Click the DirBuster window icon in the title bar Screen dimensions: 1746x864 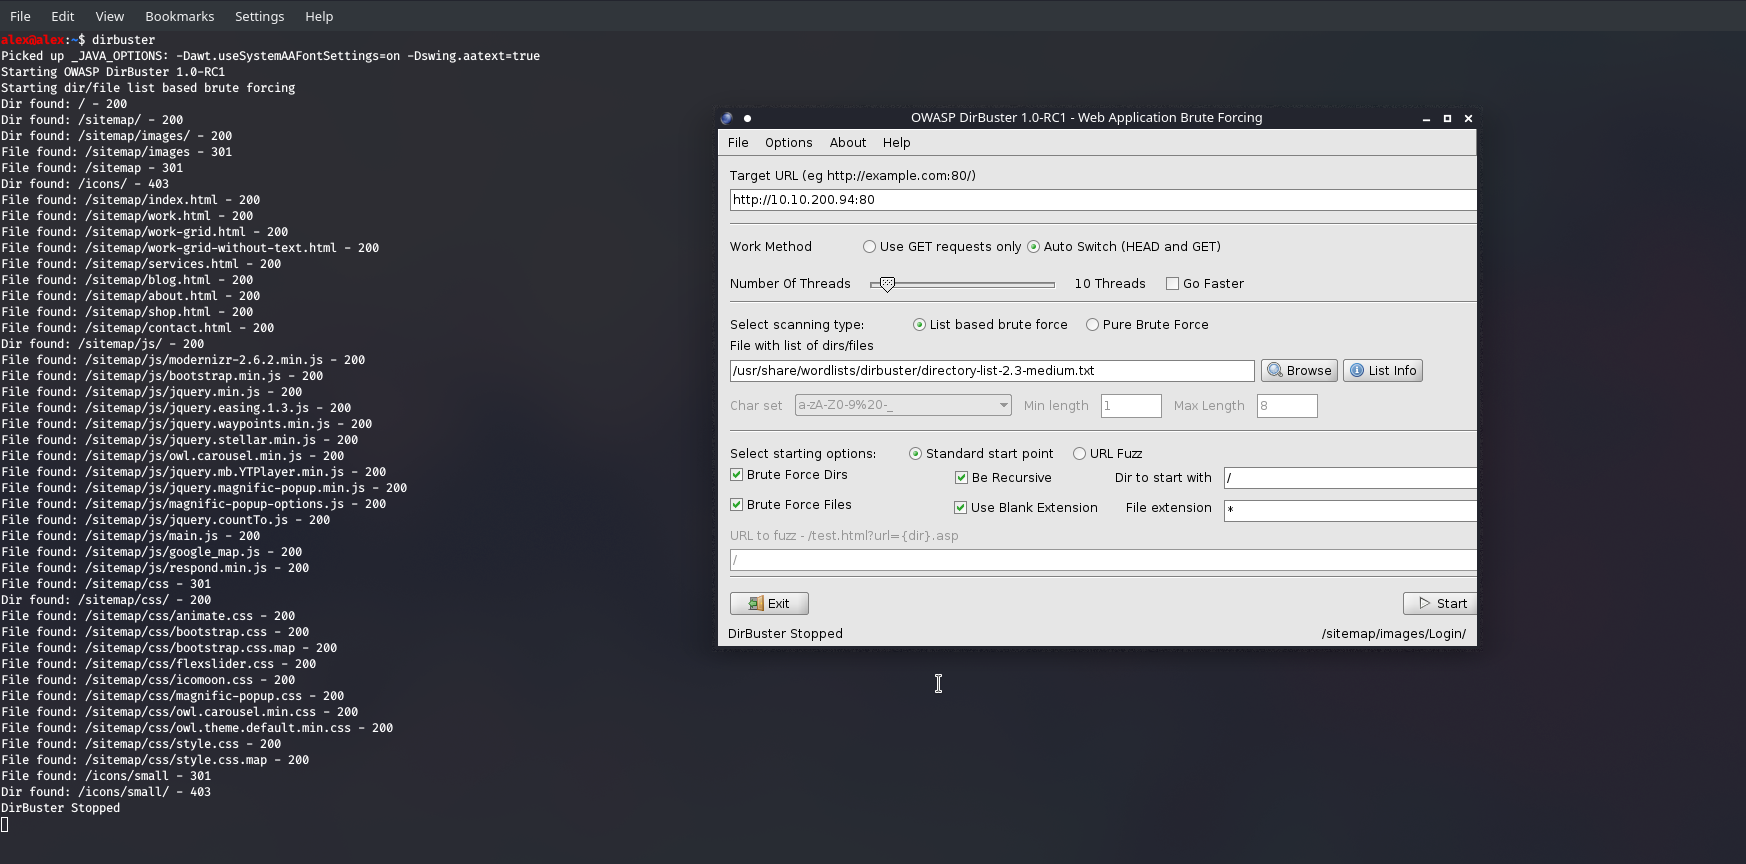[727, 118]
